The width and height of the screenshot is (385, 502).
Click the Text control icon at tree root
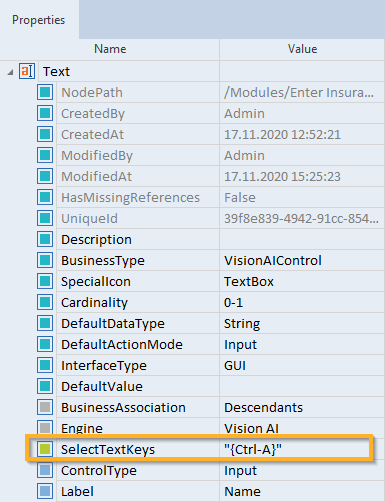pyautogui.click(x=27, y=71)
